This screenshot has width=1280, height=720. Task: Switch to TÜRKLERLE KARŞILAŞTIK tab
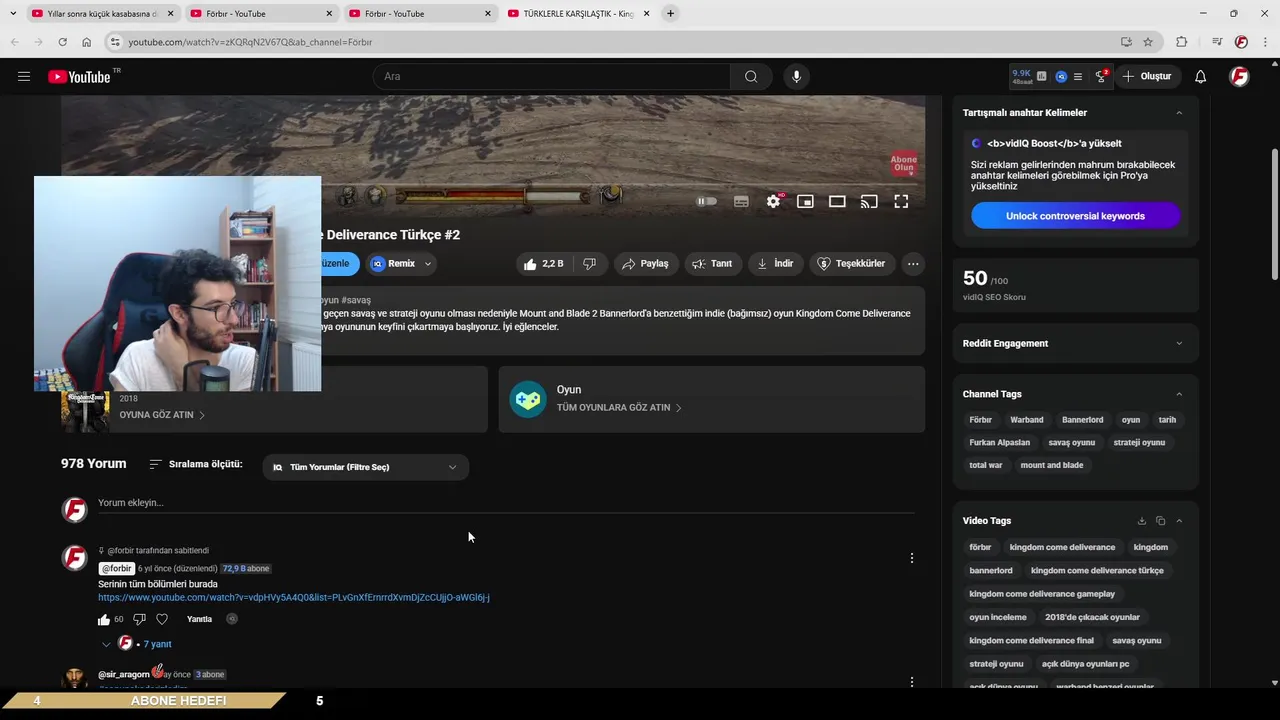point(579,13)
